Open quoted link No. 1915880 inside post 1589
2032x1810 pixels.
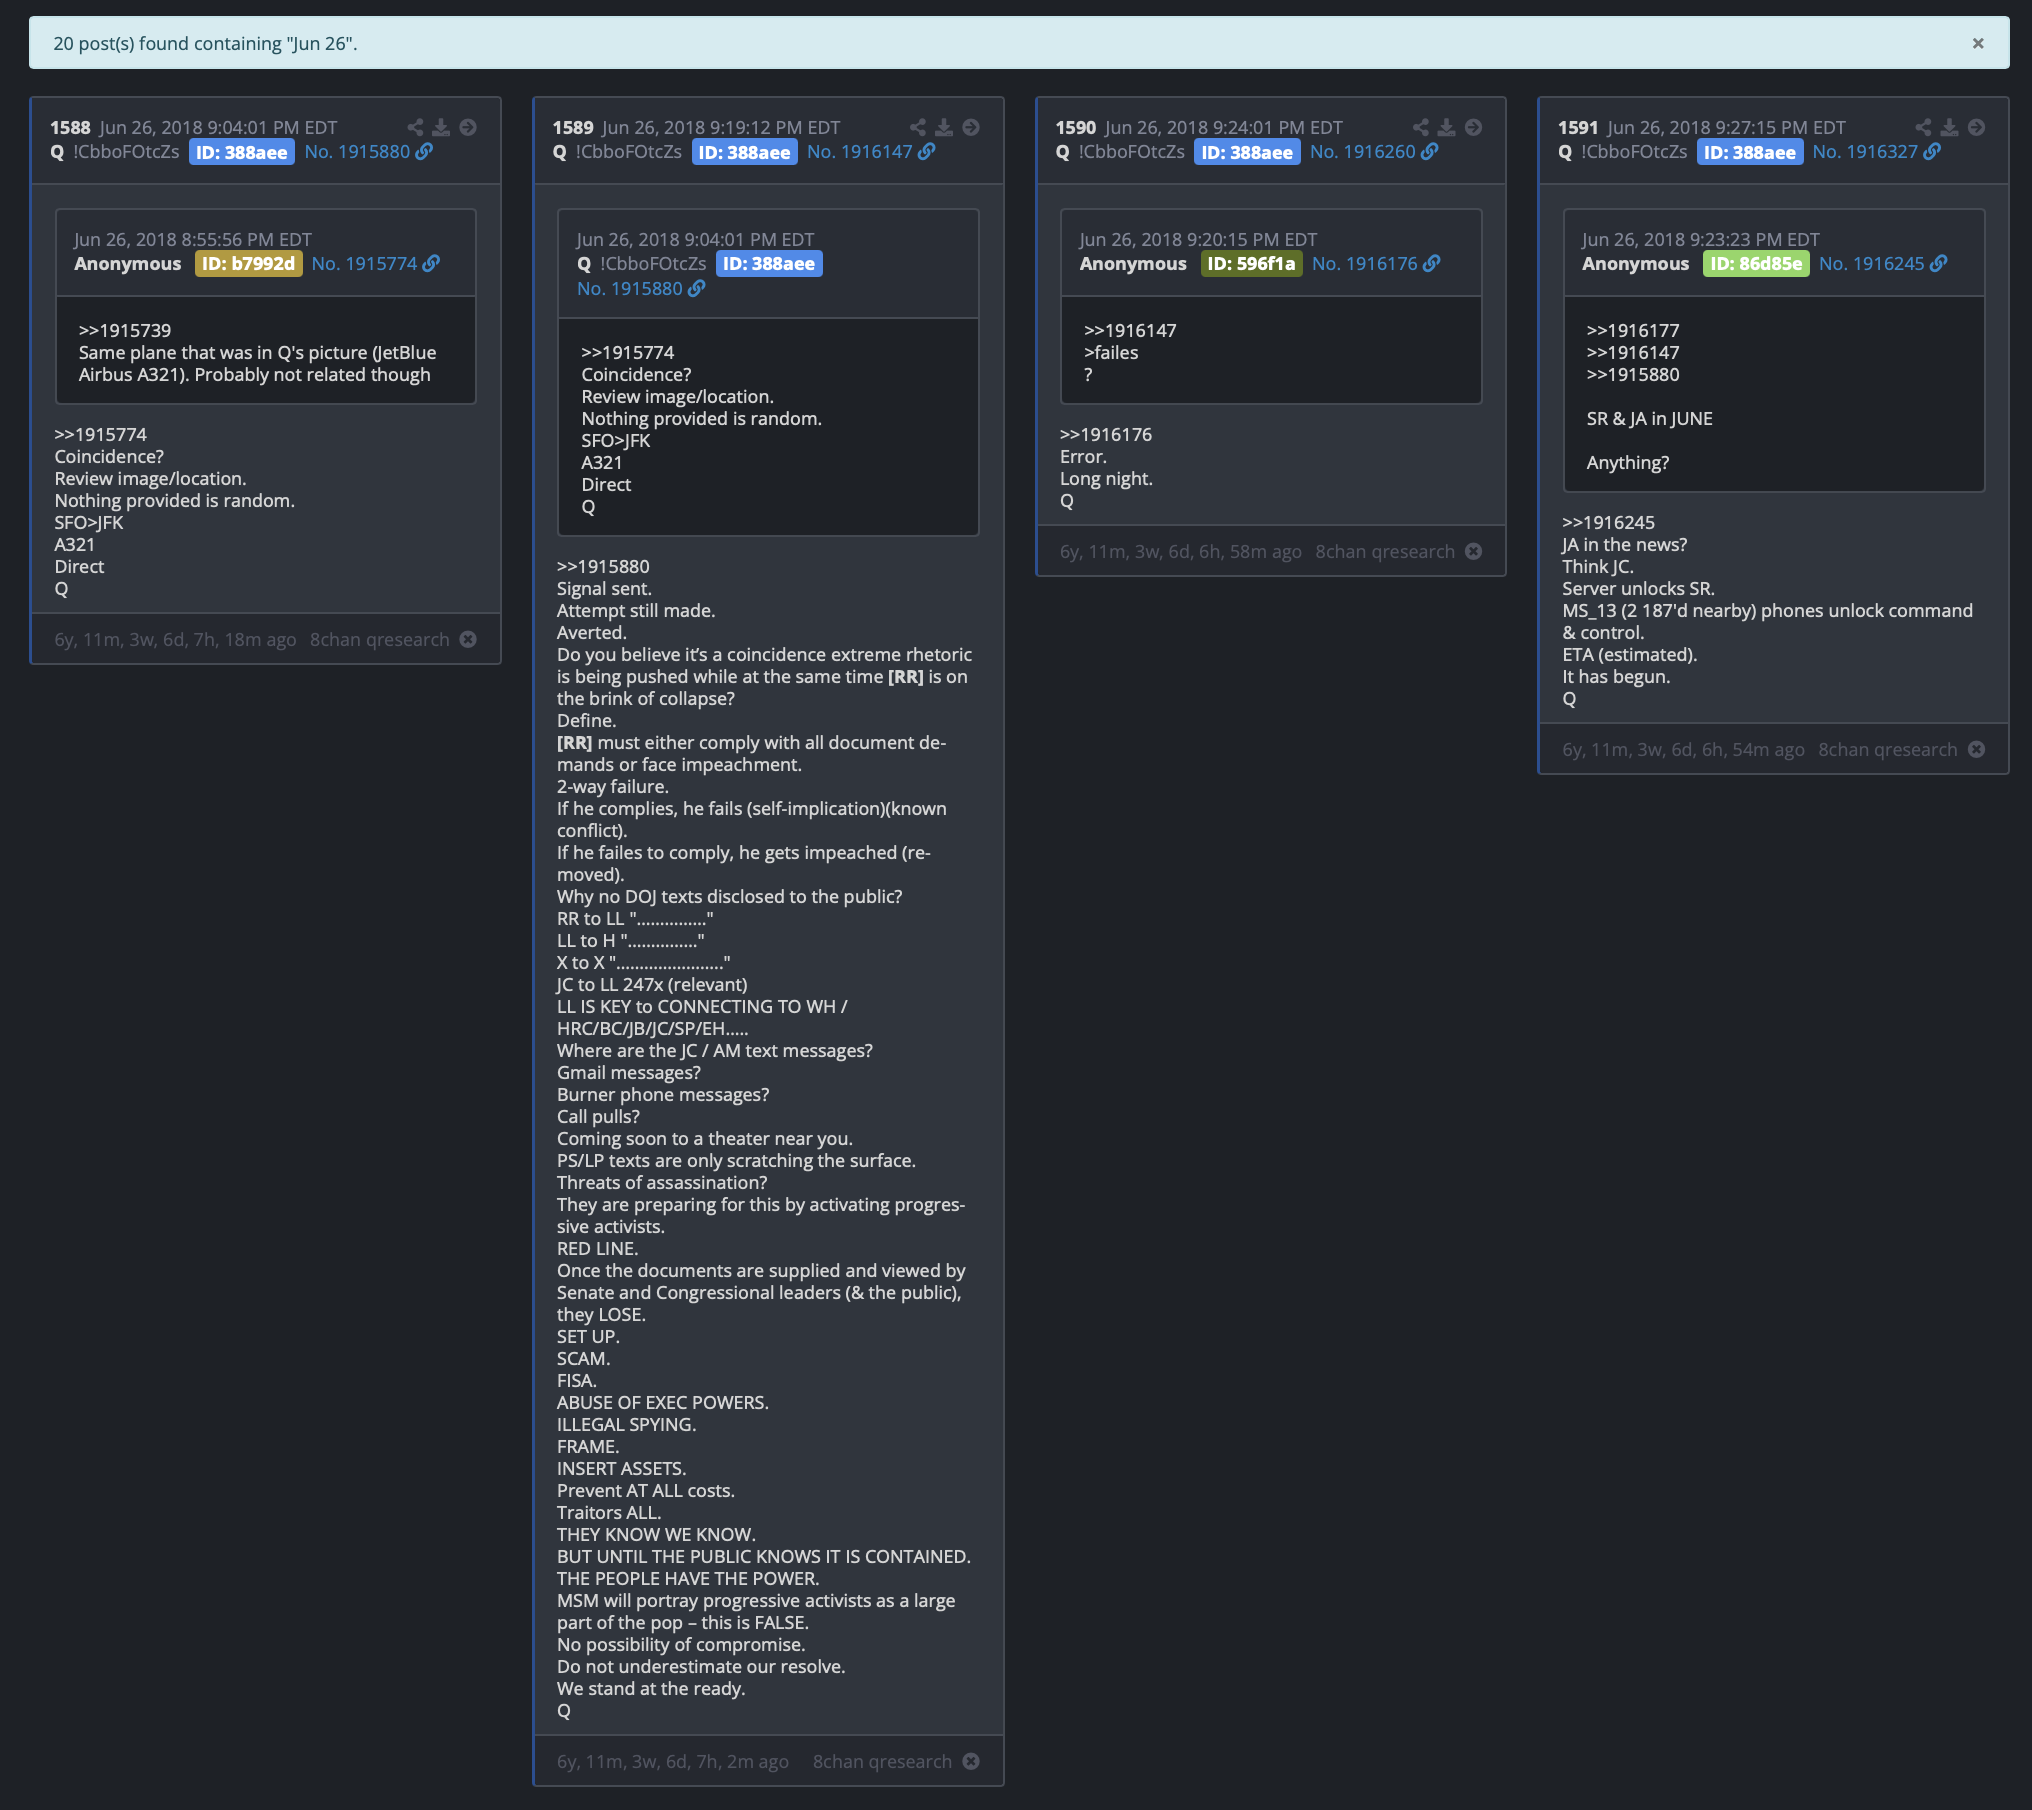tap(641, 289)
